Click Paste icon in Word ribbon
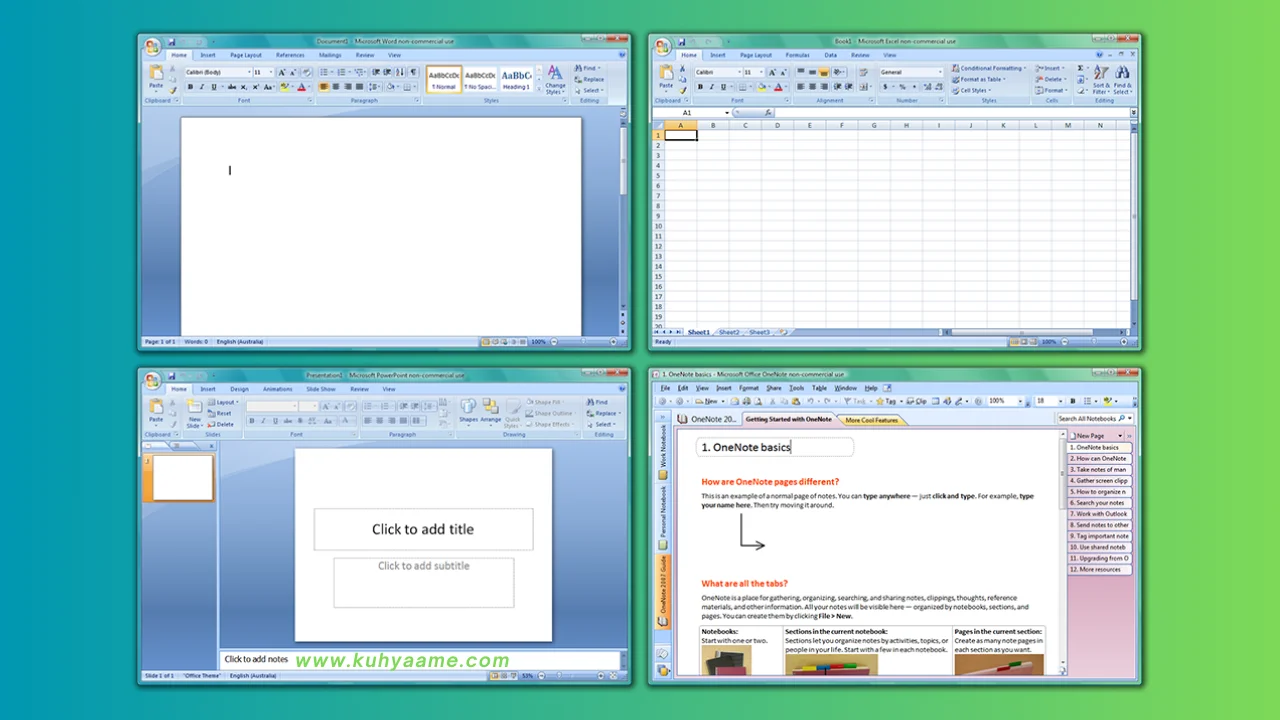 (x=156, y=78)
